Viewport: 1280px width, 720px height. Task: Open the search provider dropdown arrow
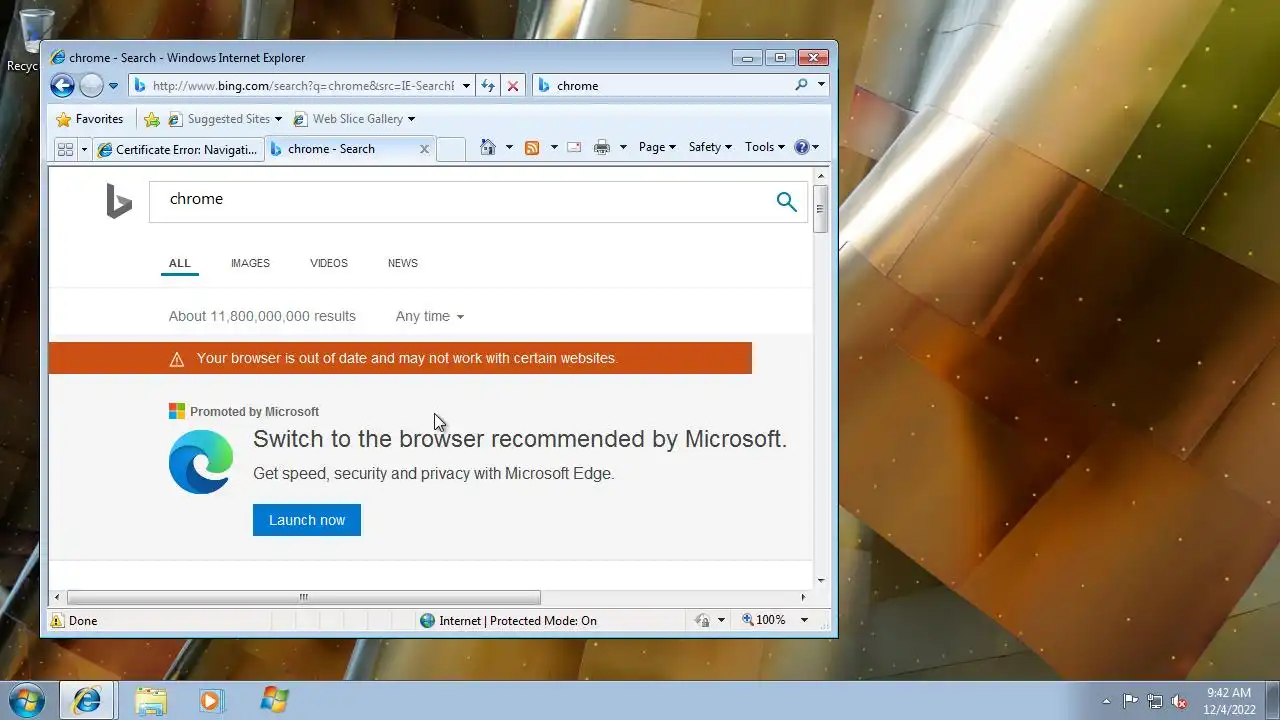821,85
